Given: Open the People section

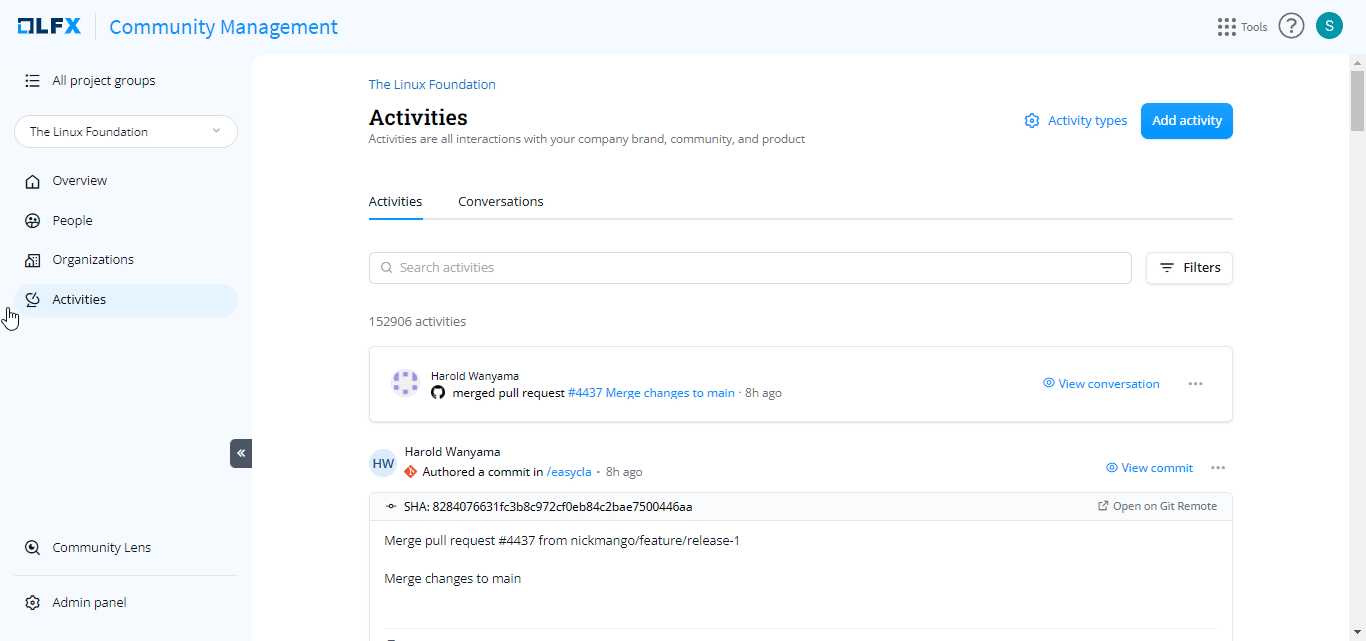Looking at the screenshot, I should point(72,221).
